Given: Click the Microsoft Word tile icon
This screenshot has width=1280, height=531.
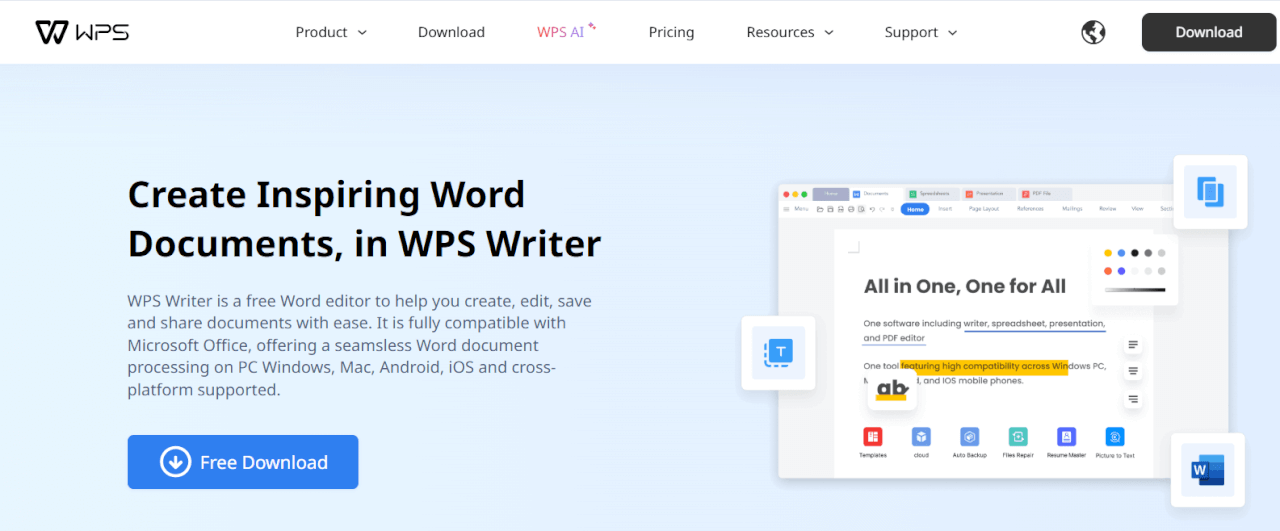Looking at the screenshot, I should pyautogui.click(x=1207, y=469).
